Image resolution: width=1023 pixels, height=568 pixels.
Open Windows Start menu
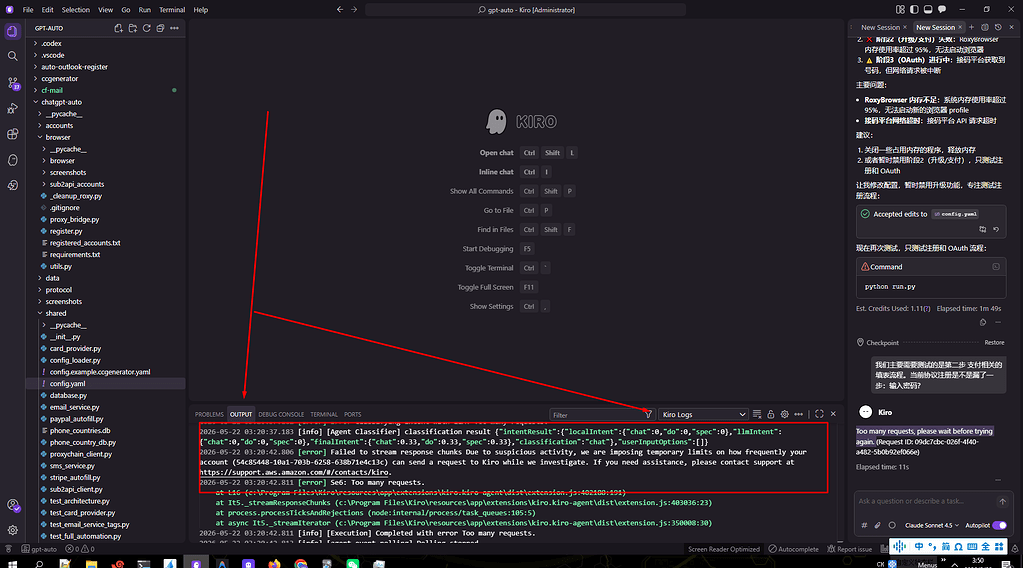coord(12,563)
